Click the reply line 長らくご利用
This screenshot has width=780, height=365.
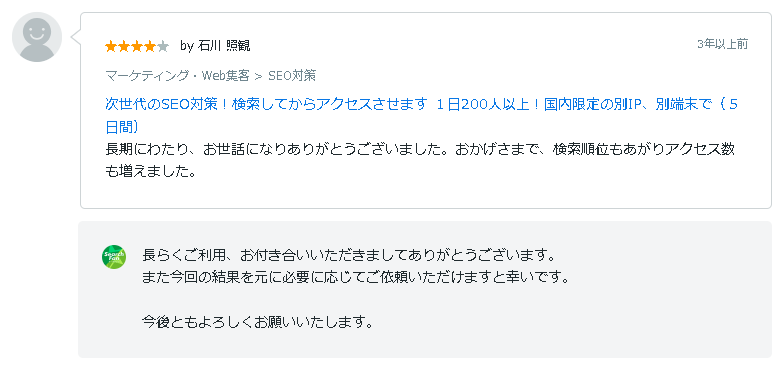tap(349, 256)
